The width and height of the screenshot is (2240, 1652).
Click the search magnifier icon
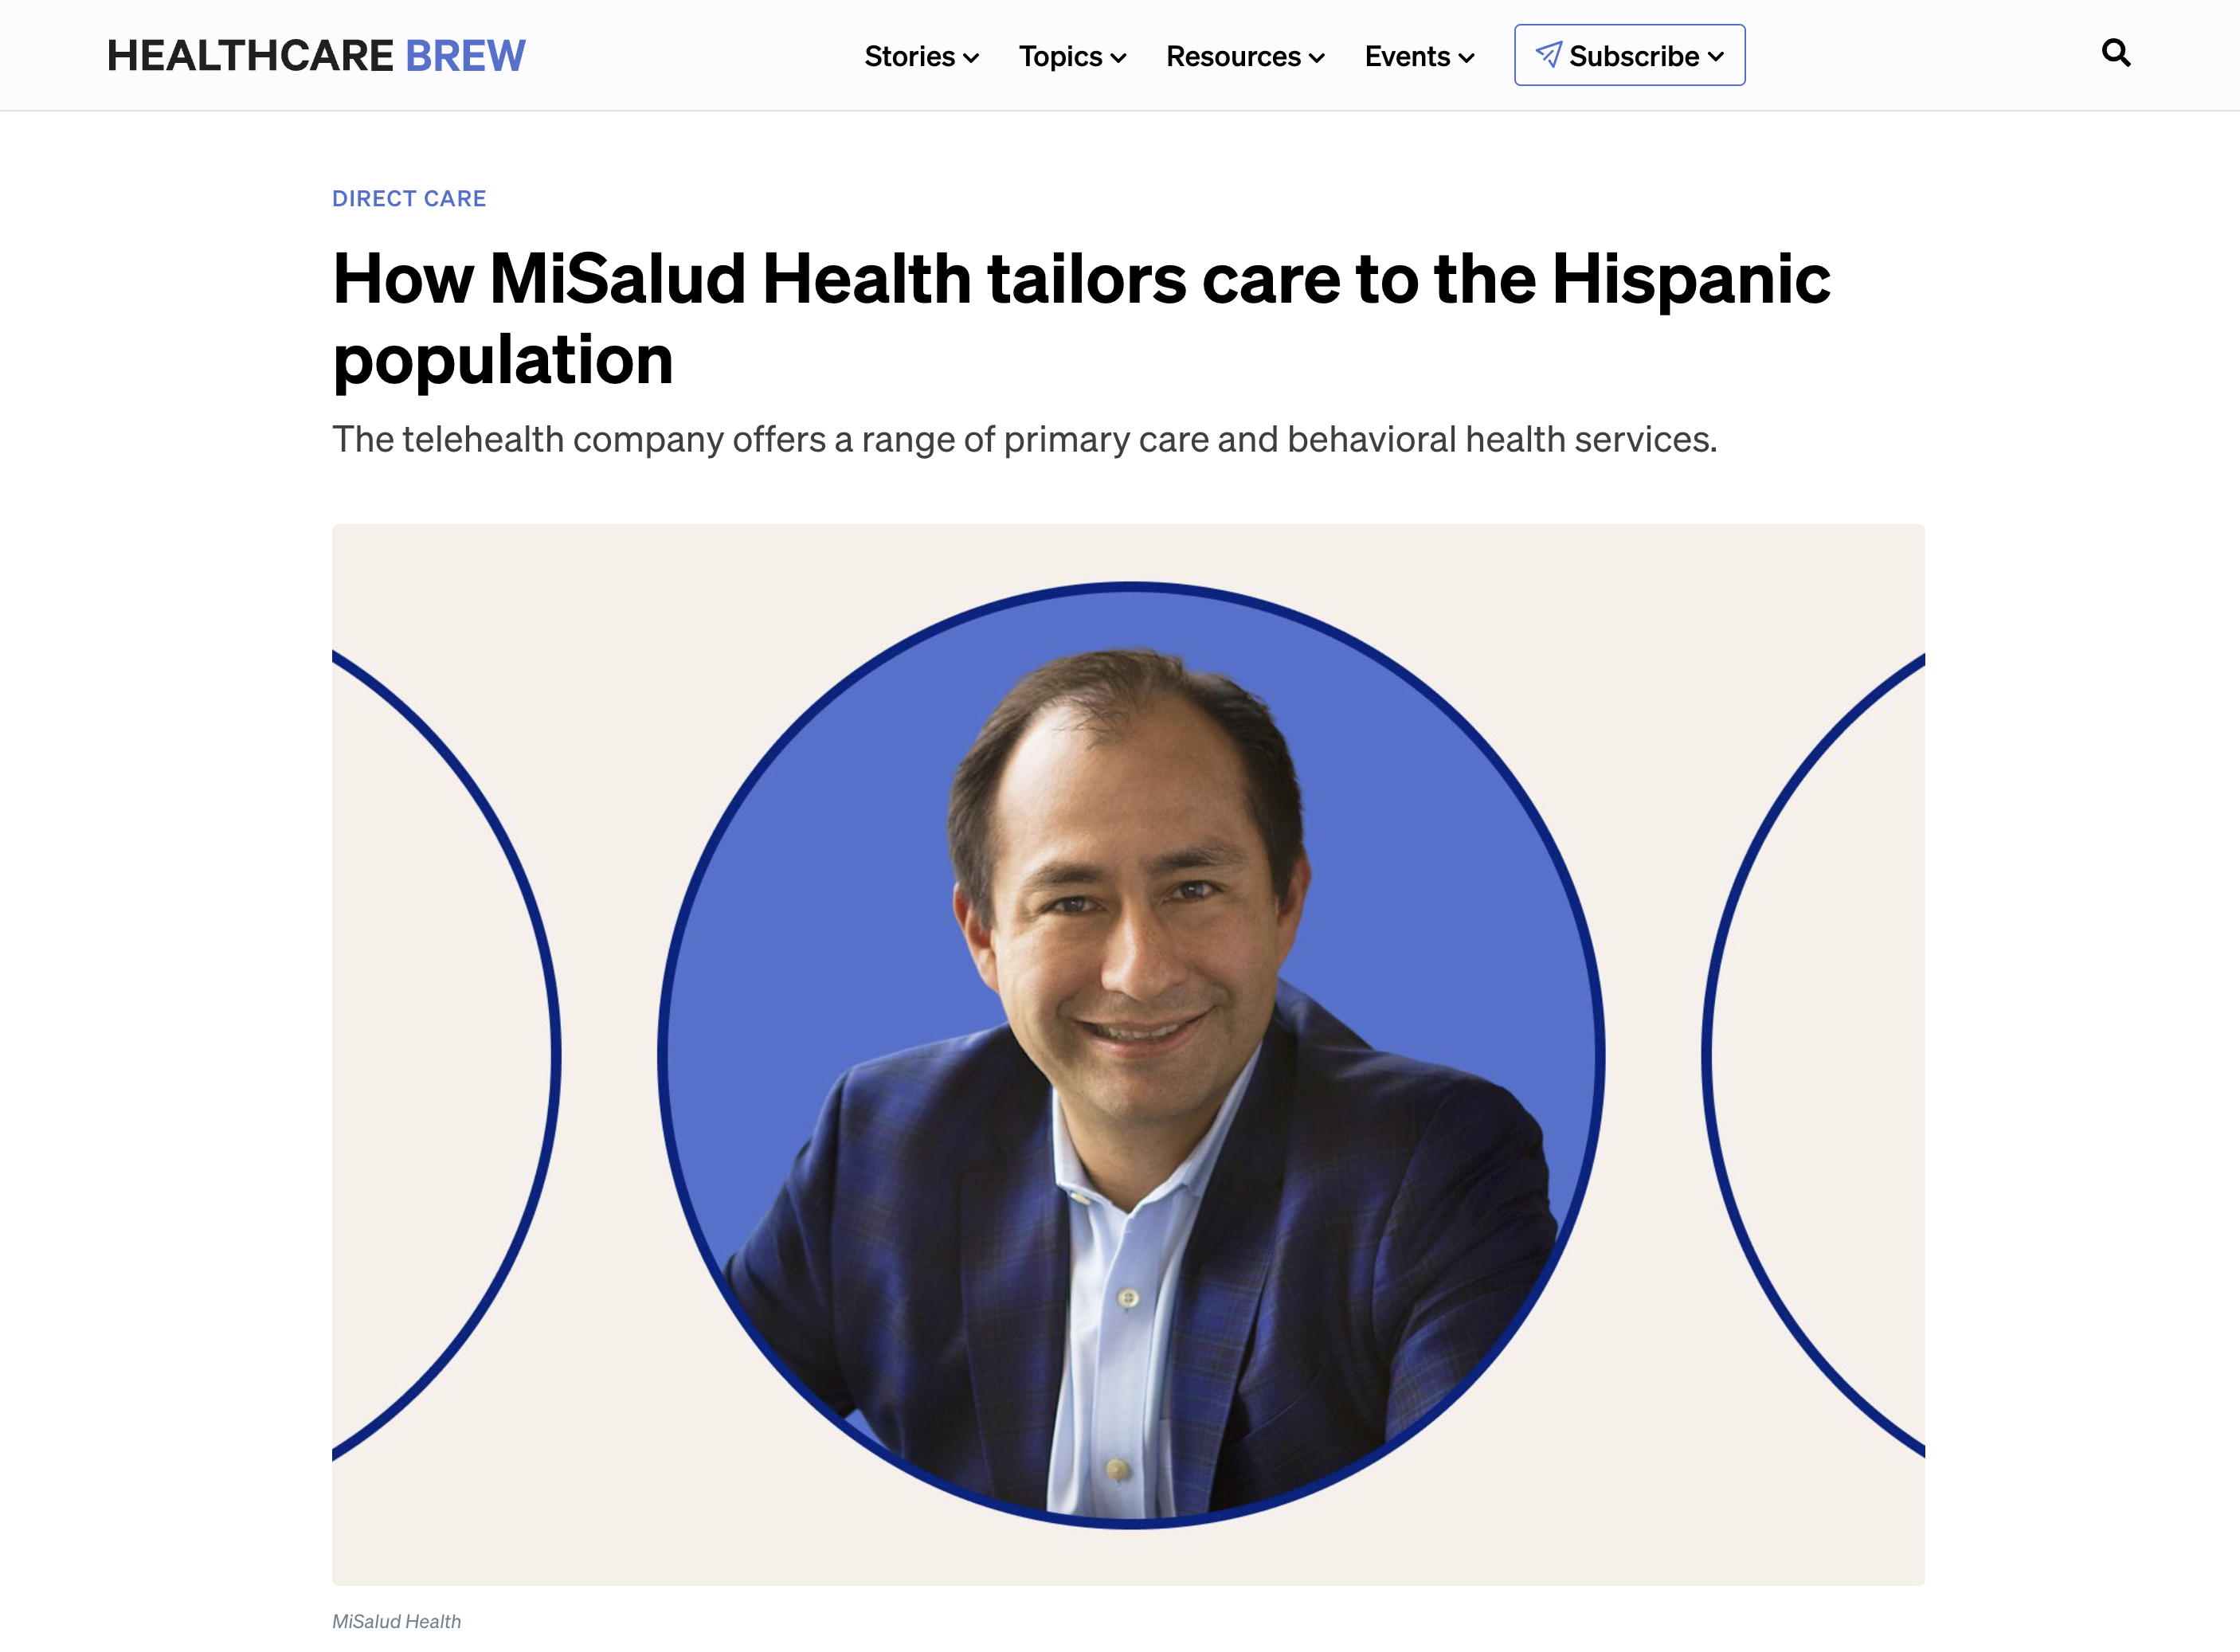pos(2116,53)
